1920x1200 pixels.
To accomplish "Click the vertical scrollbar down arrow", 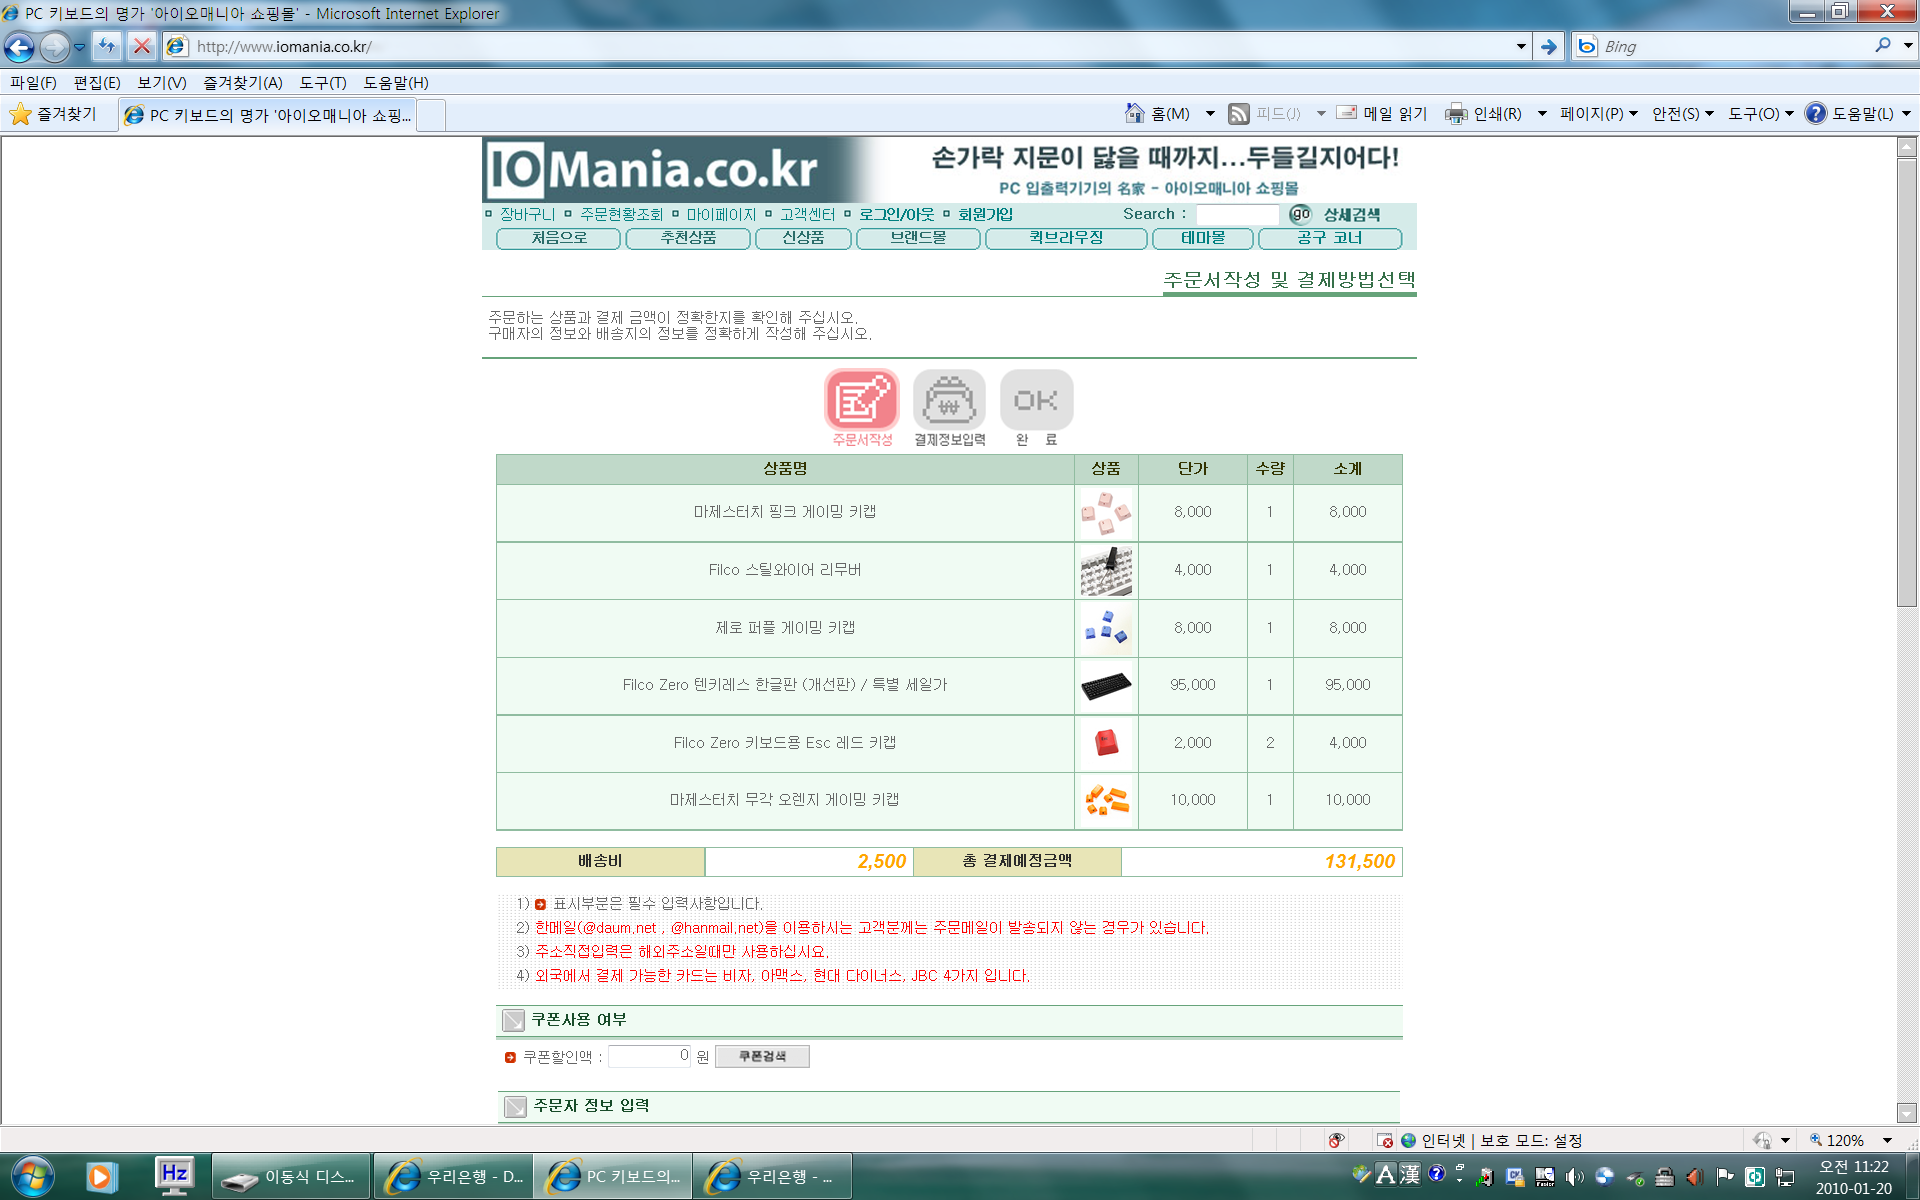I will 1907,1113.
